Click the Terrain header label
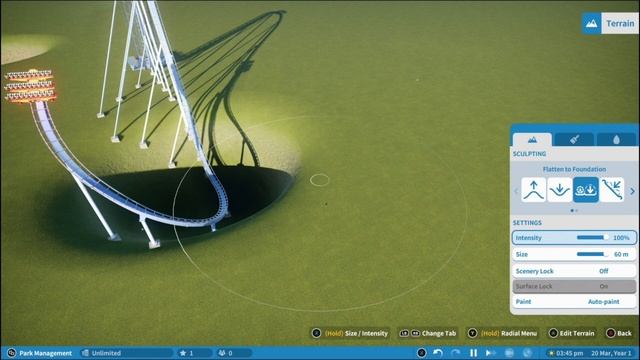 point(620,24)
